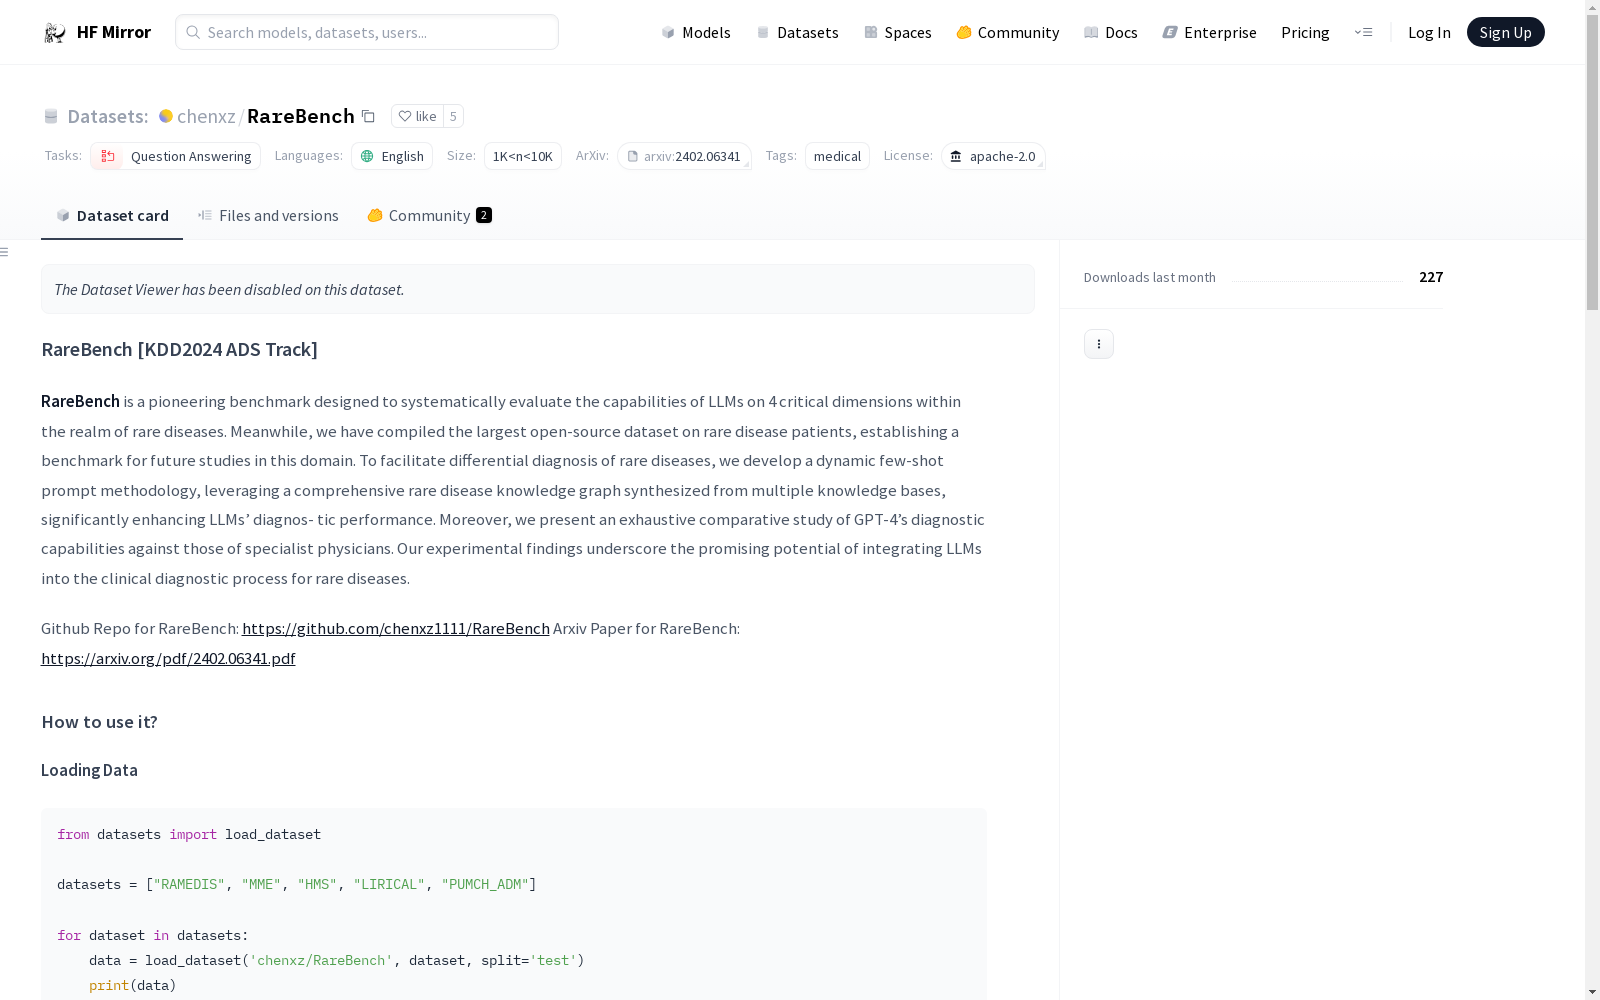Select Enterprise in the top navigation
Image resolution: width=1600 pixels, height=1000 pixels.
1210,32
